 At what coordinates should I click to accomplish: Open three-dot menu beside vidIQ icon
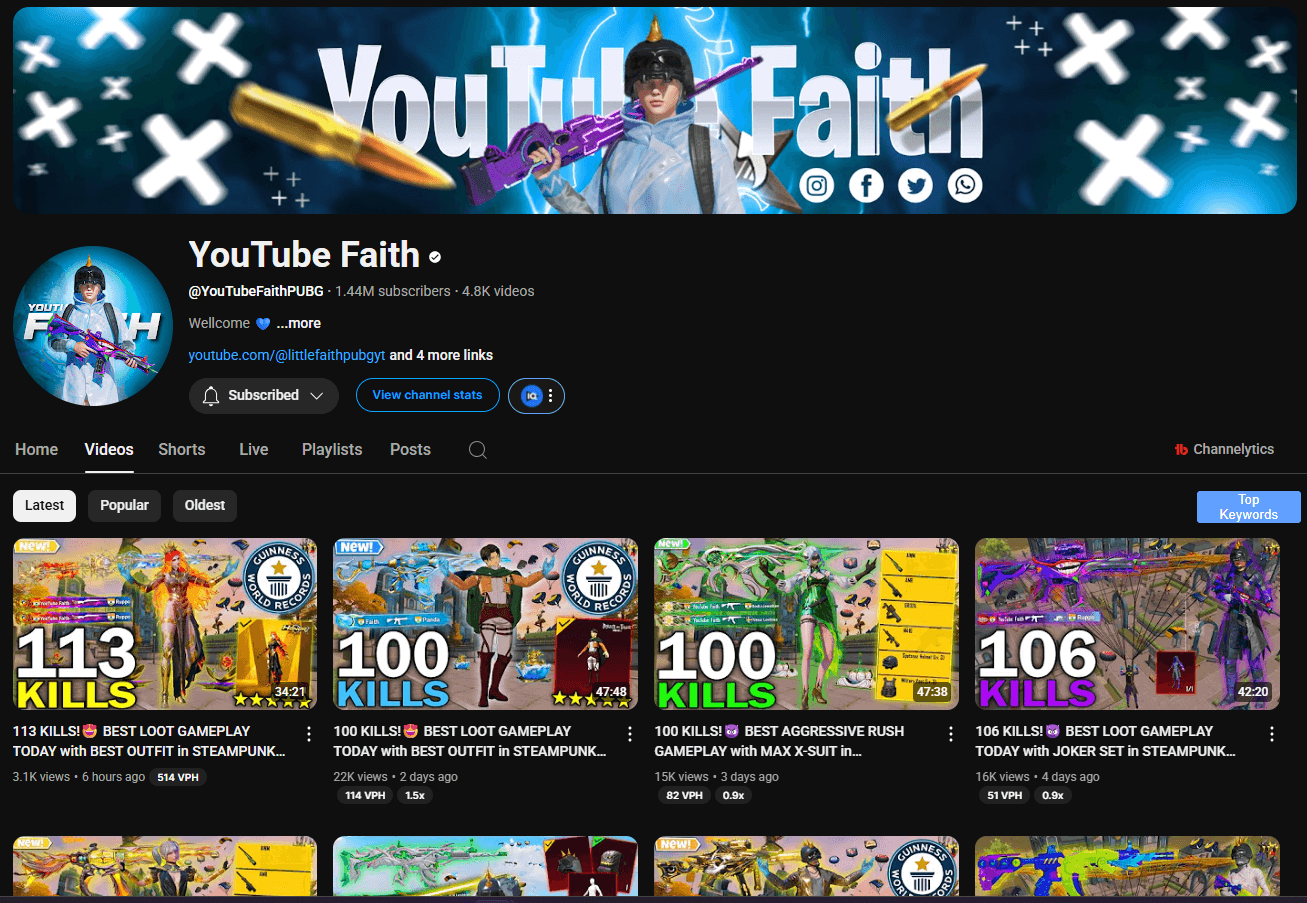click(x=551, y=395)
